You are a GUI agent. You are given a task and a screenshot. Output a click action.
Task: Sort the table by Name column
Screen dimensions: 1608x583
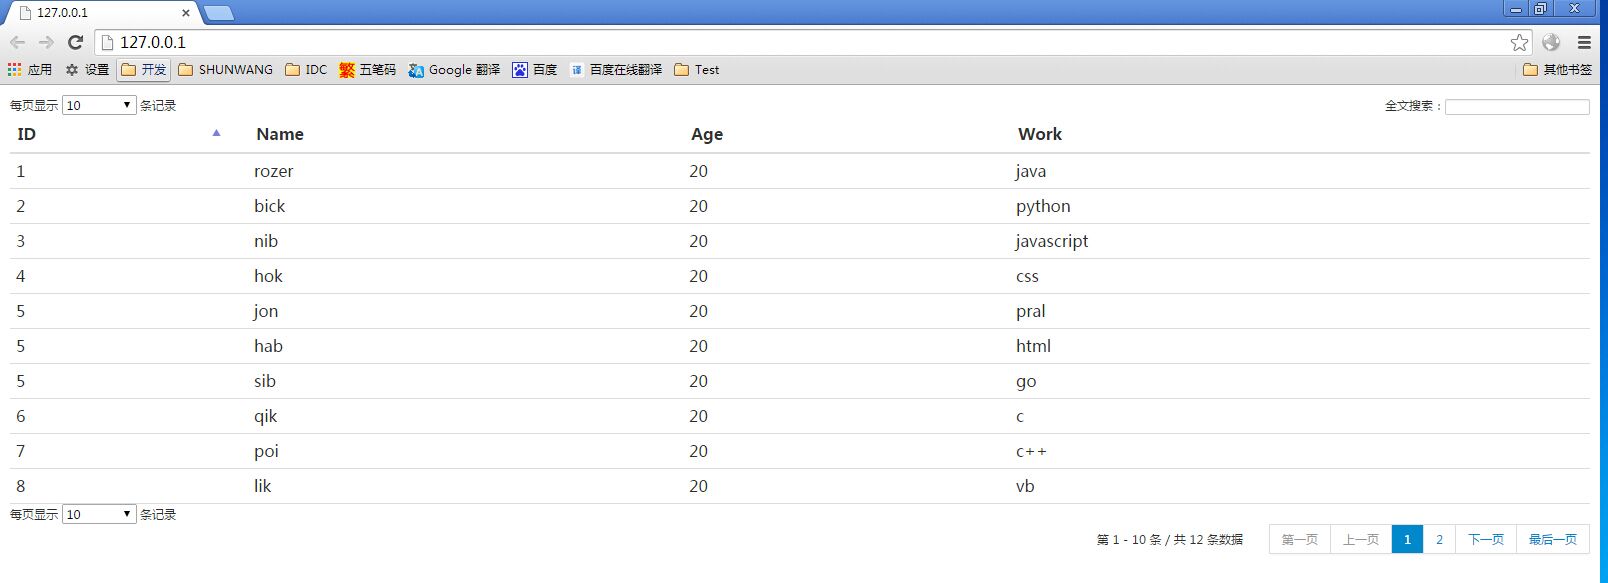[x=280, y=134]
